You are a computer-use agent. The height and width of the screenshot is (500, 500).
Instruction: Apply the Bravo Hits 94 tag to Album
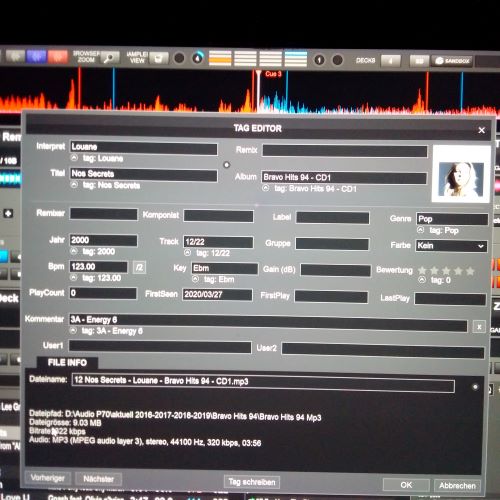[x=266, y=188]
